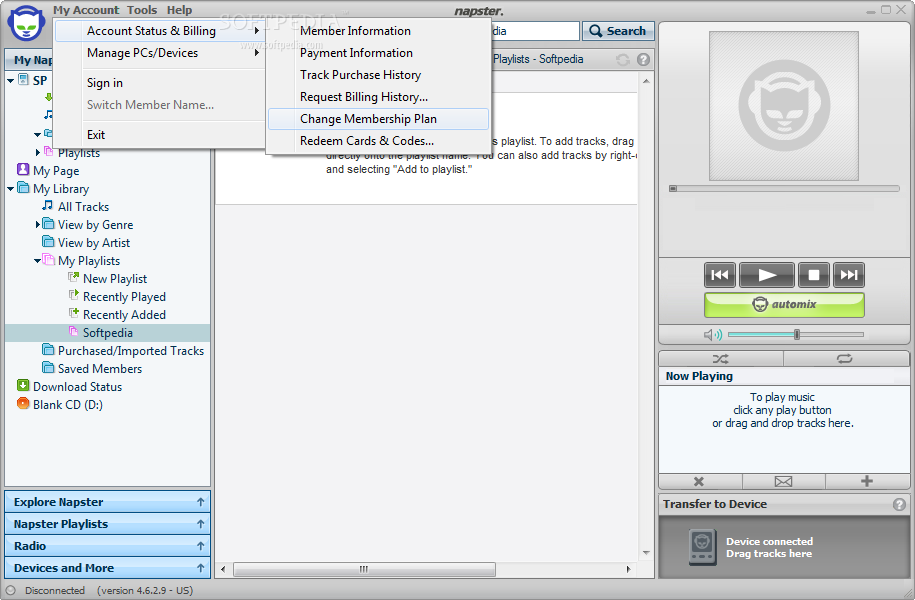The height and width of the screenshot is (600, 915).
Task: Choose Sign in from the menu
Action: (104, 83)
